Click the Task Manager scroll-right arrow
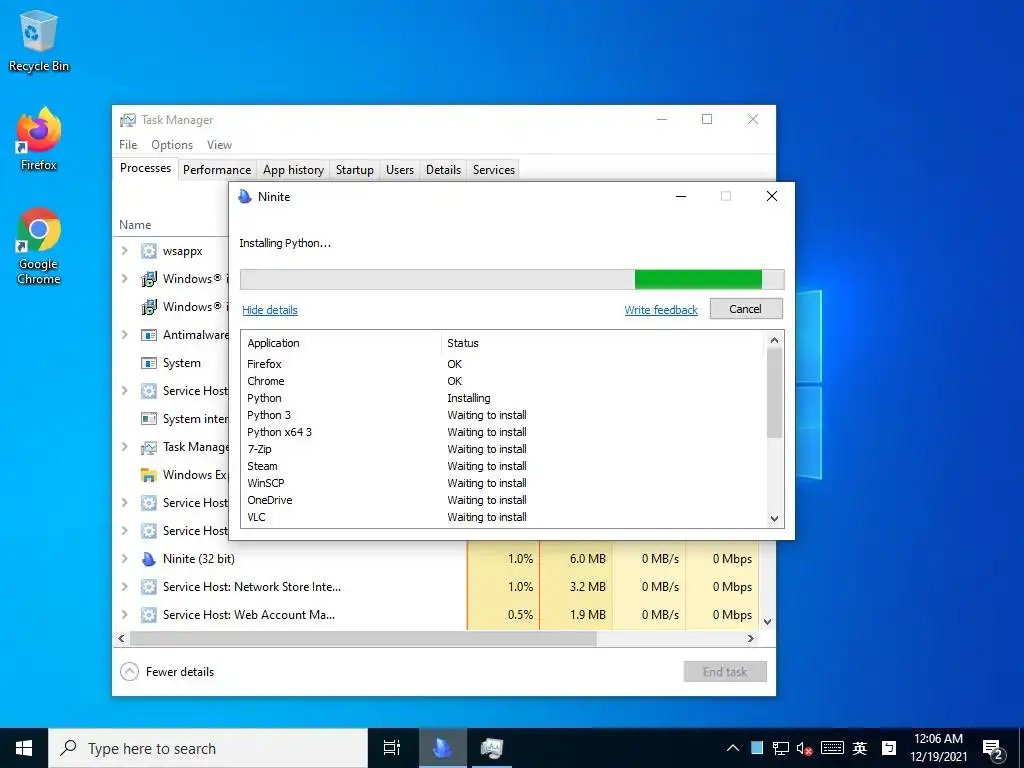 click(x=751, y=638)
